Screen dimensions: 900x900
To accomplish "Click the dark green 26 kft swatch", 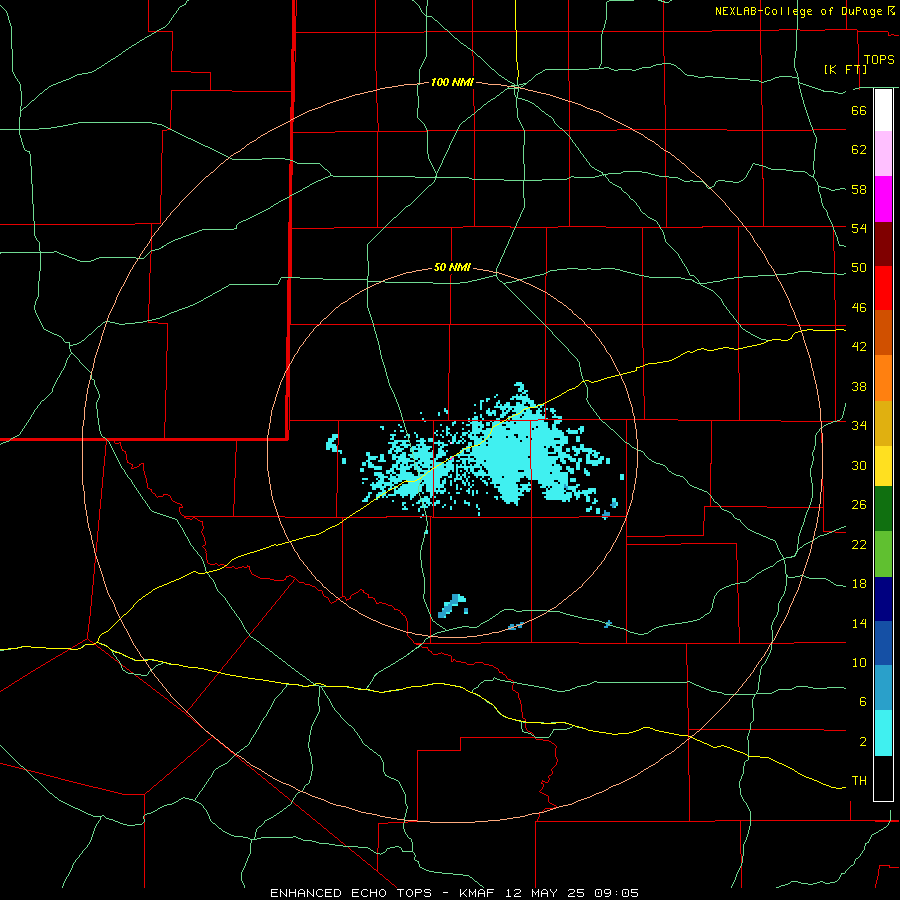I will click(883, 509).
